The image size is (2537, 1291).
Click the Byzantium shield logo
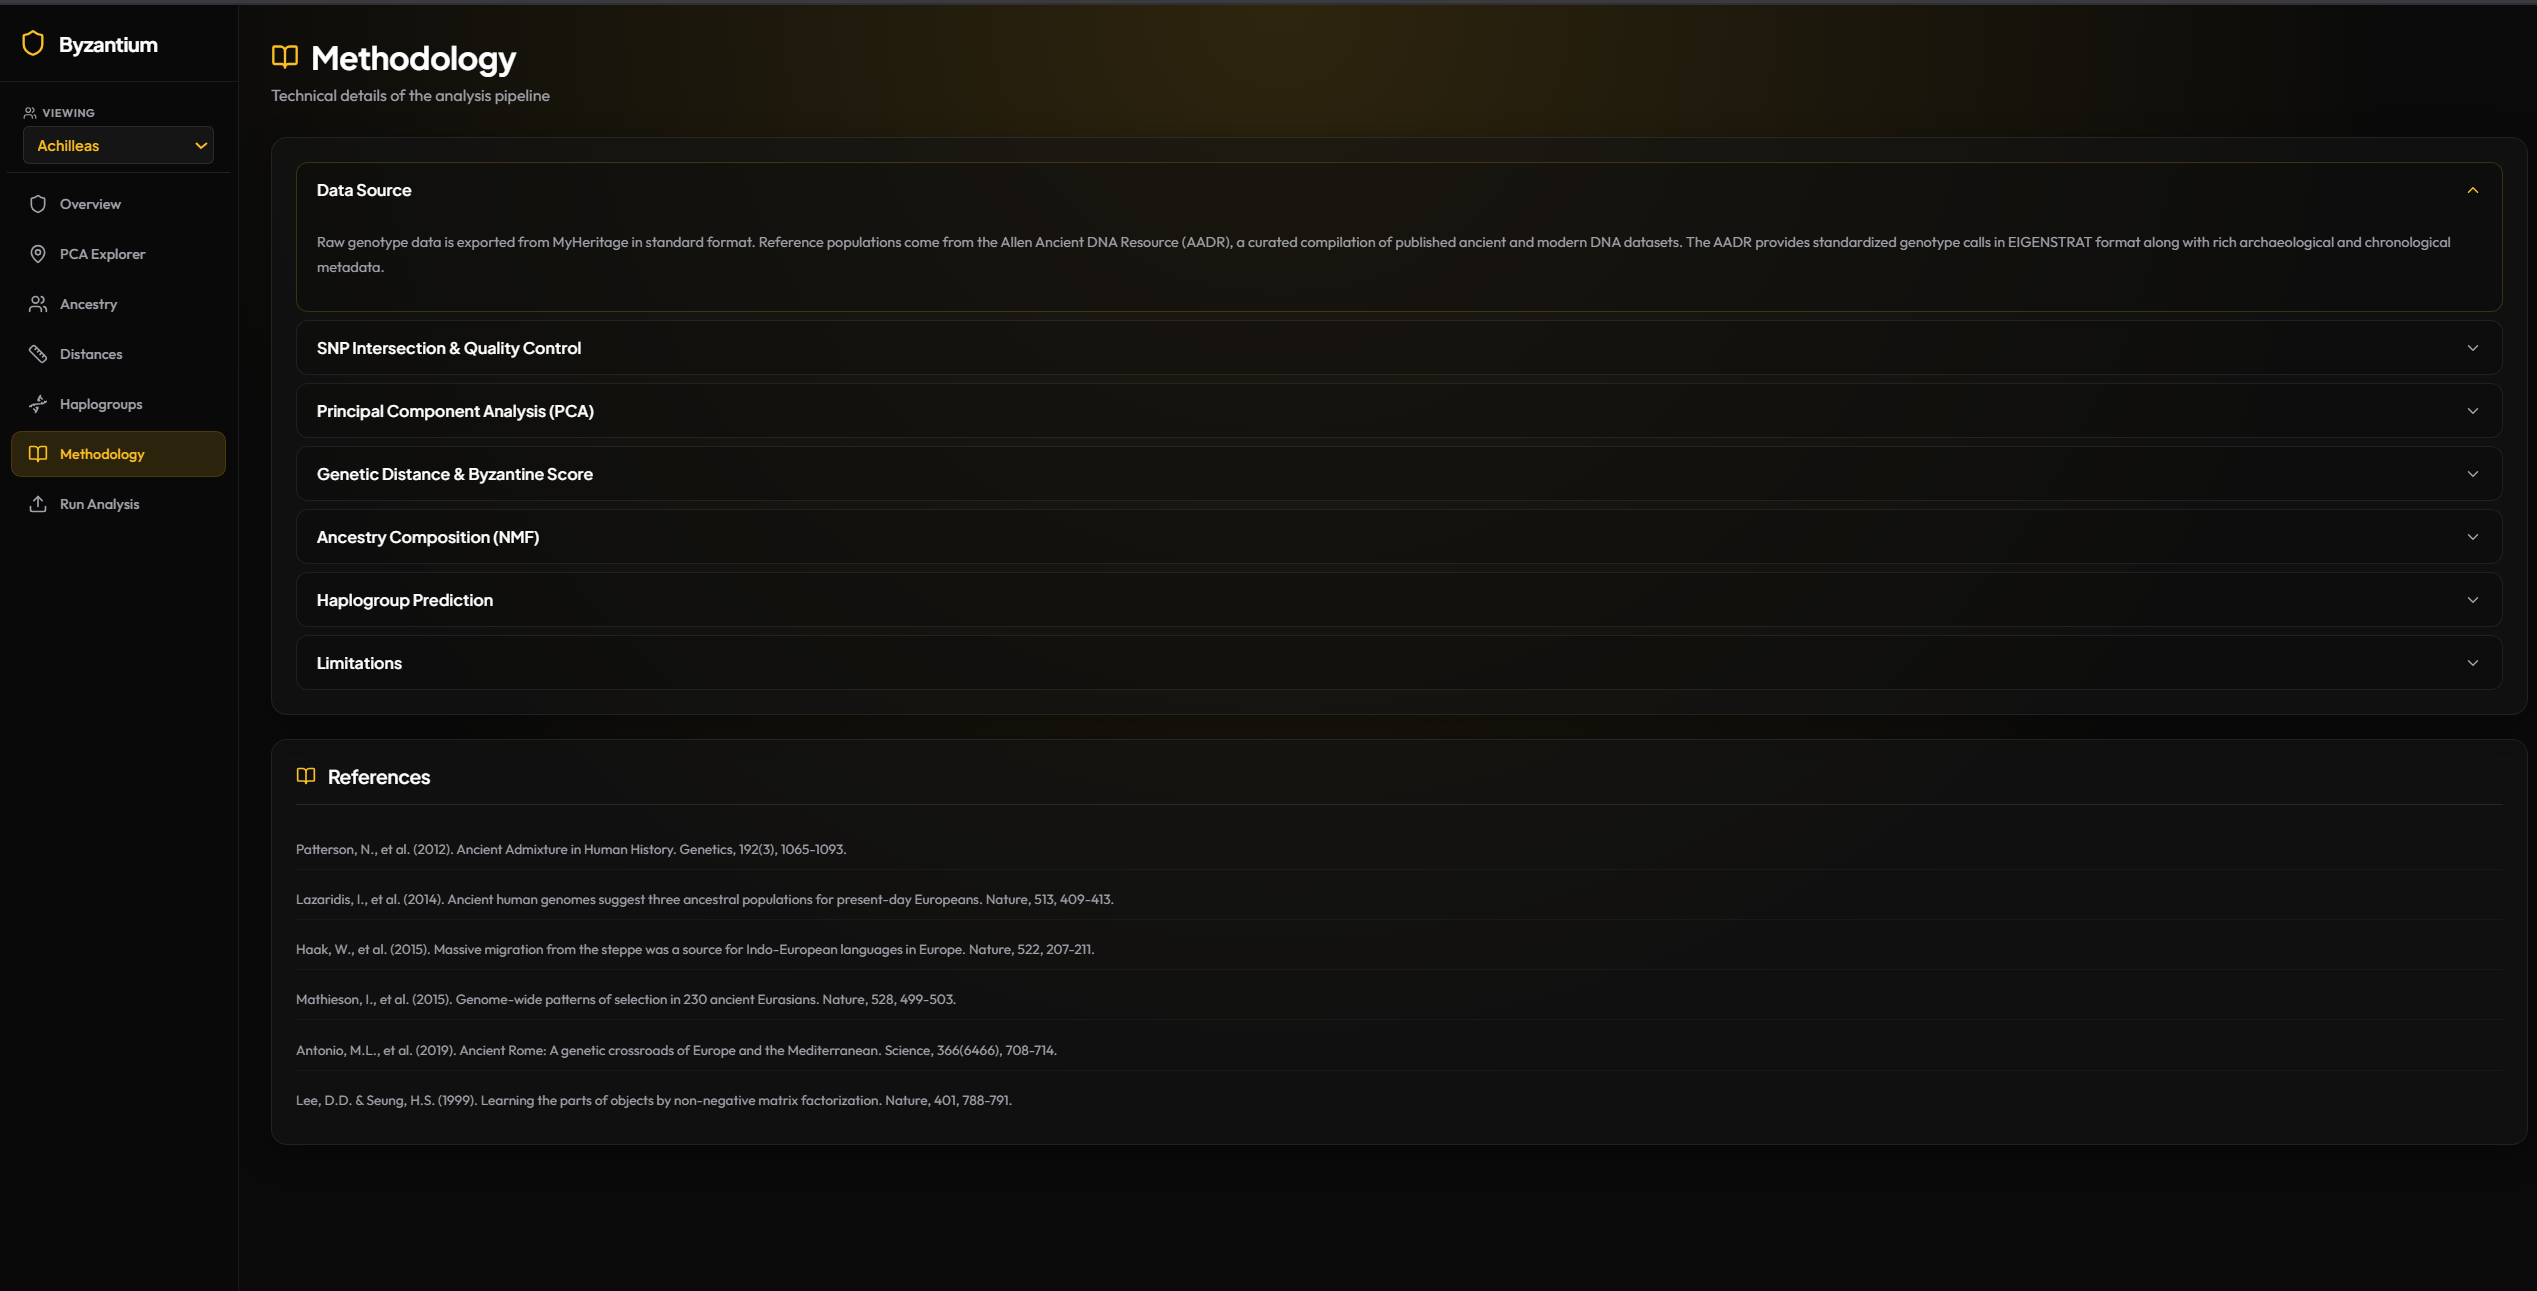tap(33, 43)
